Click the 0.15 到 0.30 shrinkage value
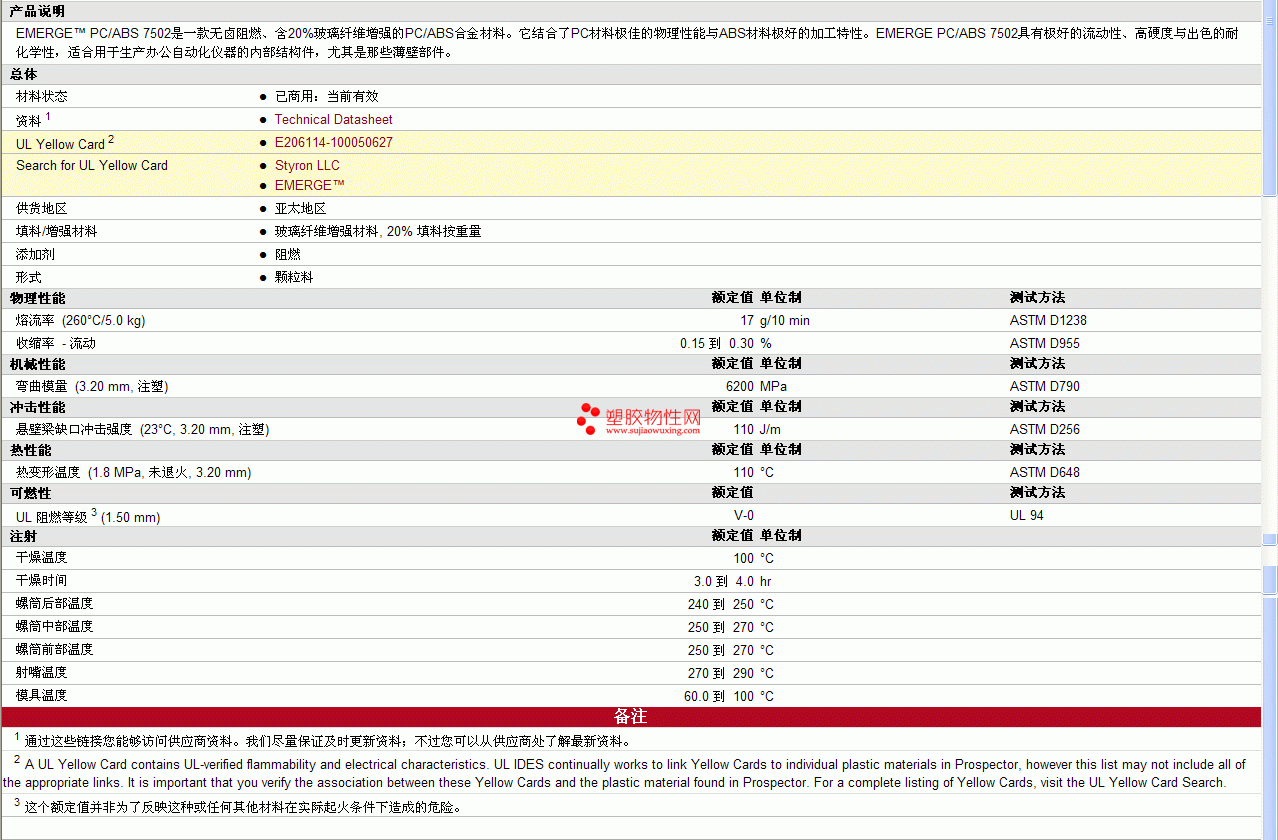Viewport: 1278px width, 840px height. [717, 344]
